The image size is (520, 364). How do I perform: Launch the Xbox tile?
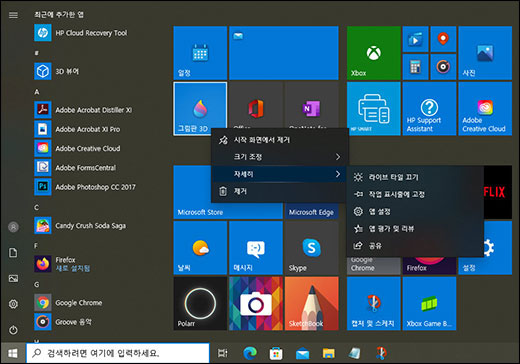[x=374, y=53]
